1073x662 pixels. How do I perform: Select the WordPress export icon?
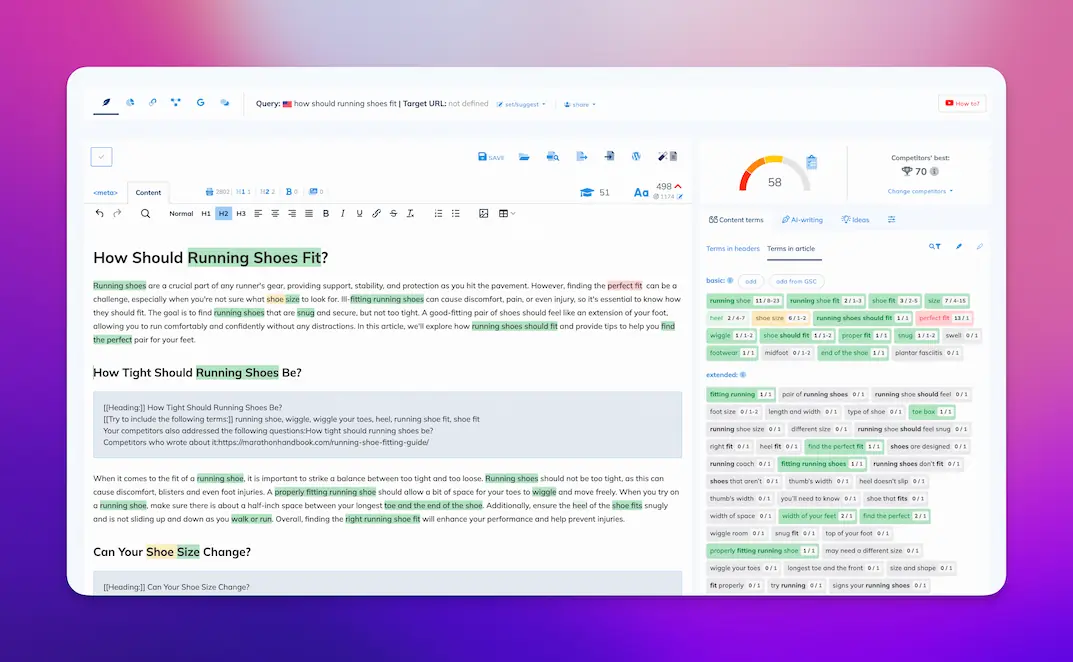click(x=635, y=157)
